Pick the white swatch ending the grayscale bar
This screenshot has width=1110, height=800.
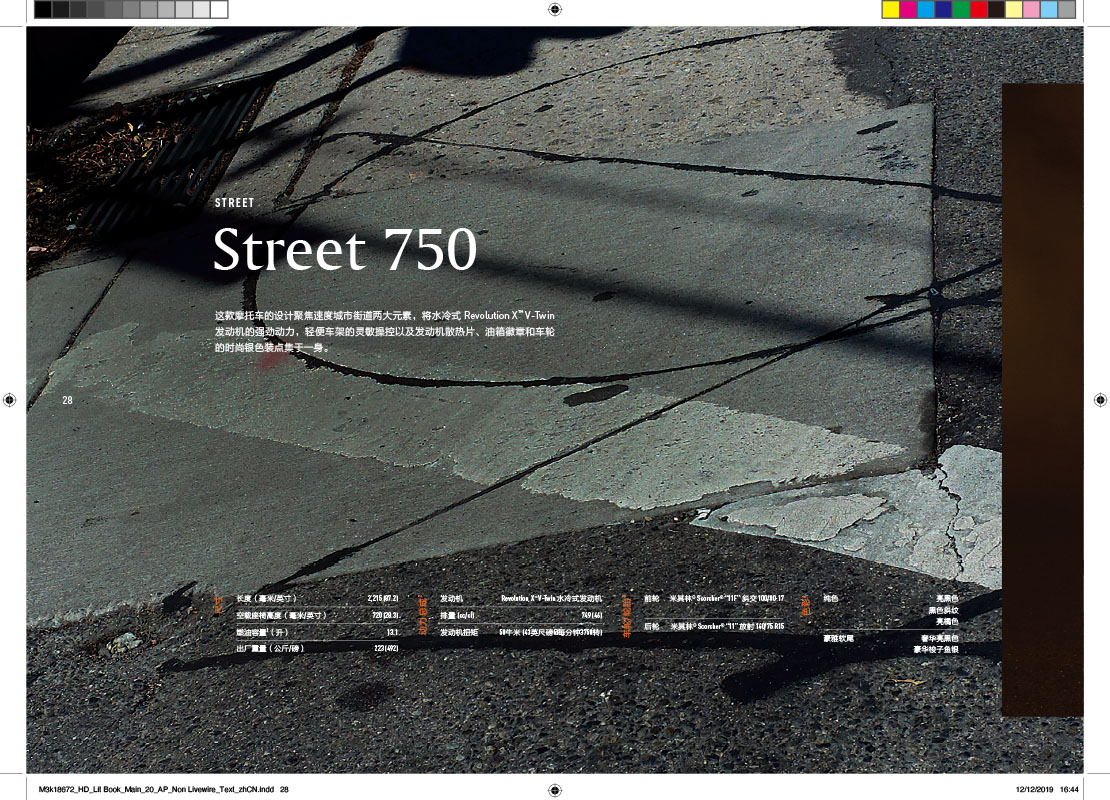tap(219, 9)
